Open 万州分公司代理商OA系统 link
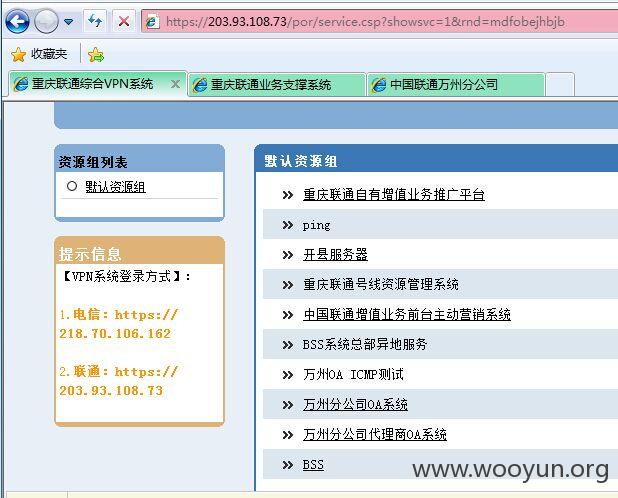Image resolution: width=618 pixels, height=498 pixels. point(374,434)
